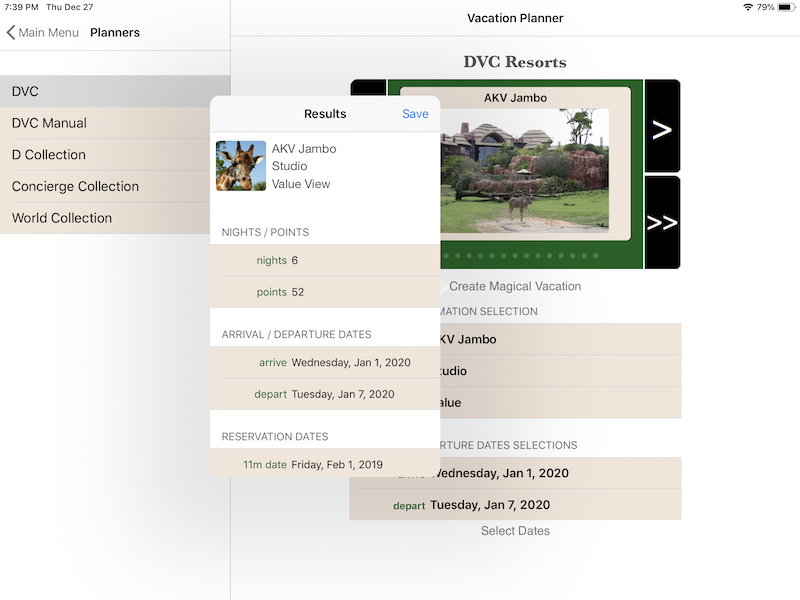Image resolution: width=800 pixels, height=600 pixels.
Task: Open DVC Manual planner
Action: point(105,123)
